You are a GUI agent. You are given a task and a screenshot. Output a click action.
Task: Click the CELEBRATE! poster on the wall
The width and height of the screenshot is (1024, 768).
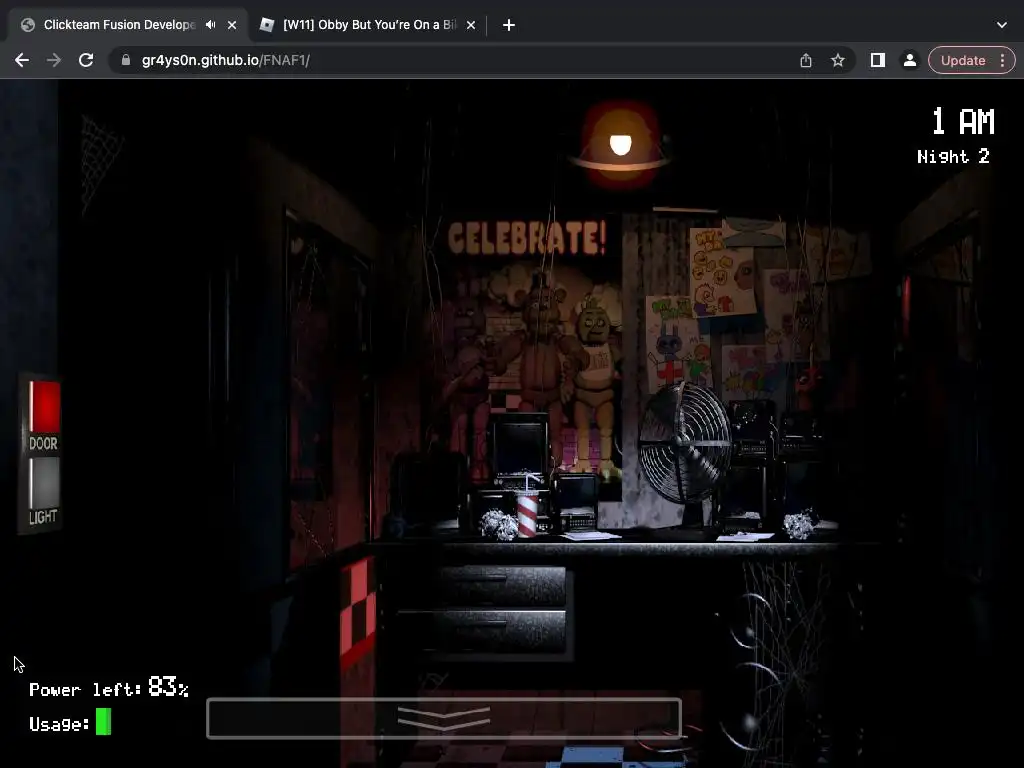point(526,238)
